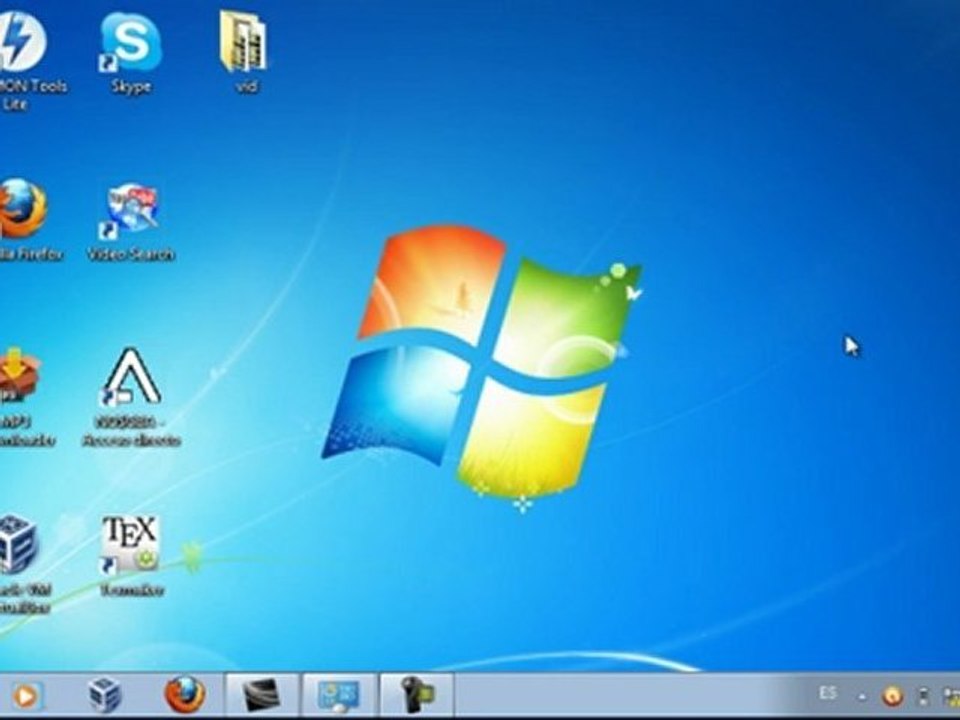
Task: Click the "Video Search" label text
Action: (130, 254)
